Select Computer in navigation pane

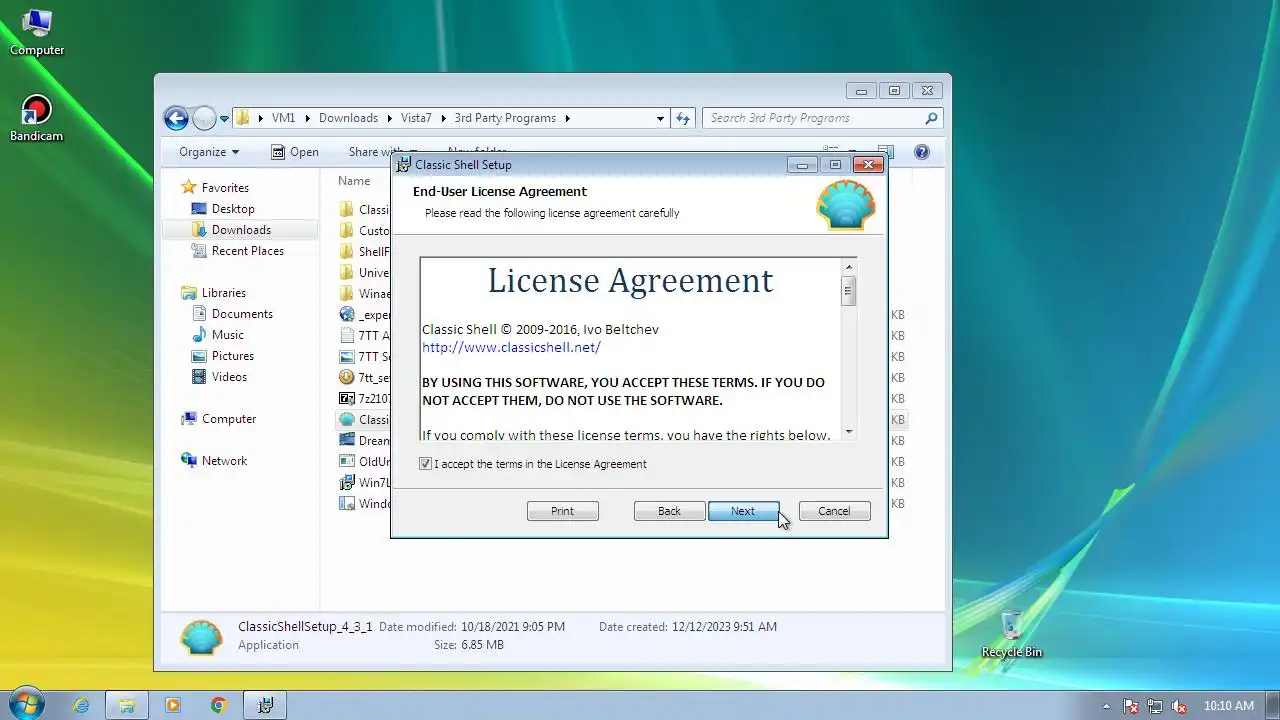229,419
